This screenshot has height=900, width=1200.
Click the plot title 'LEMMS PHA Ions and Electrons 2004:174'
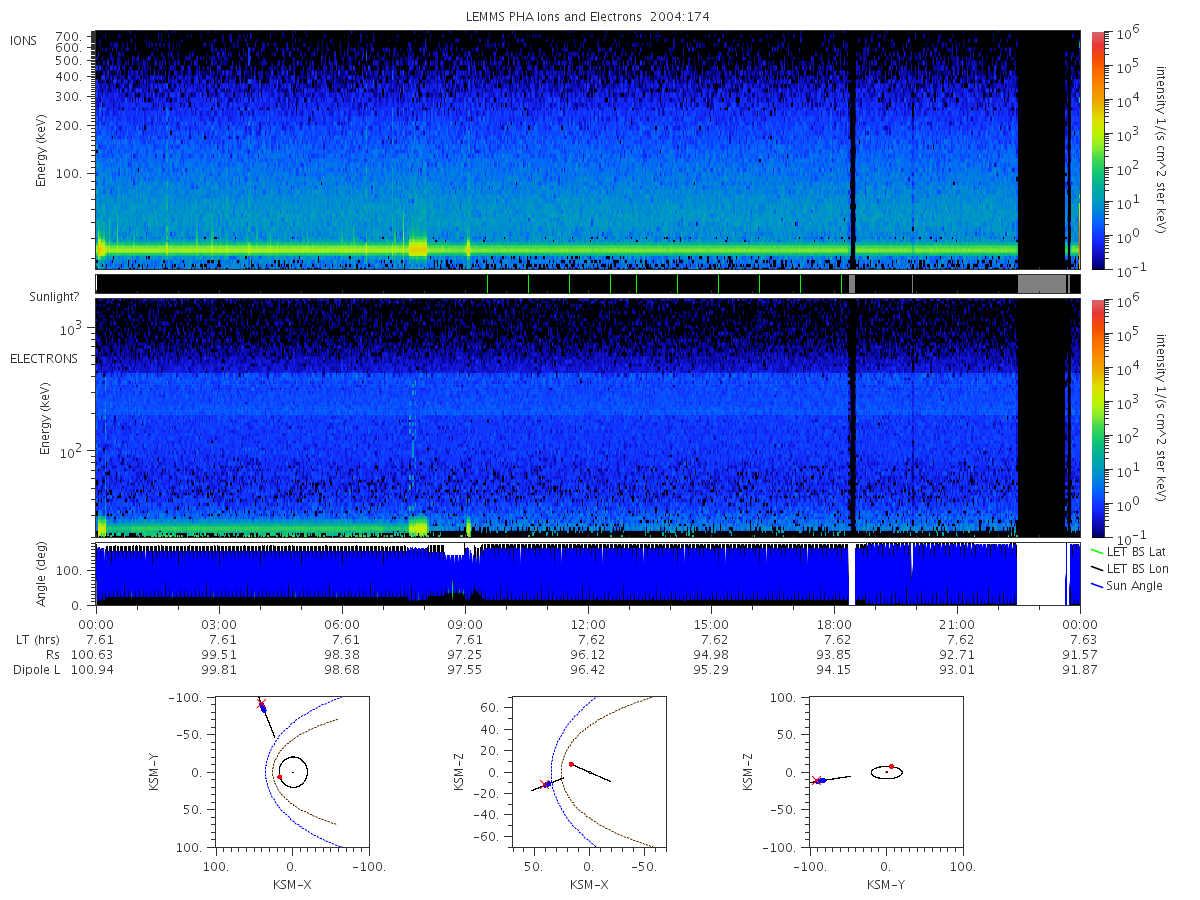tap(588, 17)
